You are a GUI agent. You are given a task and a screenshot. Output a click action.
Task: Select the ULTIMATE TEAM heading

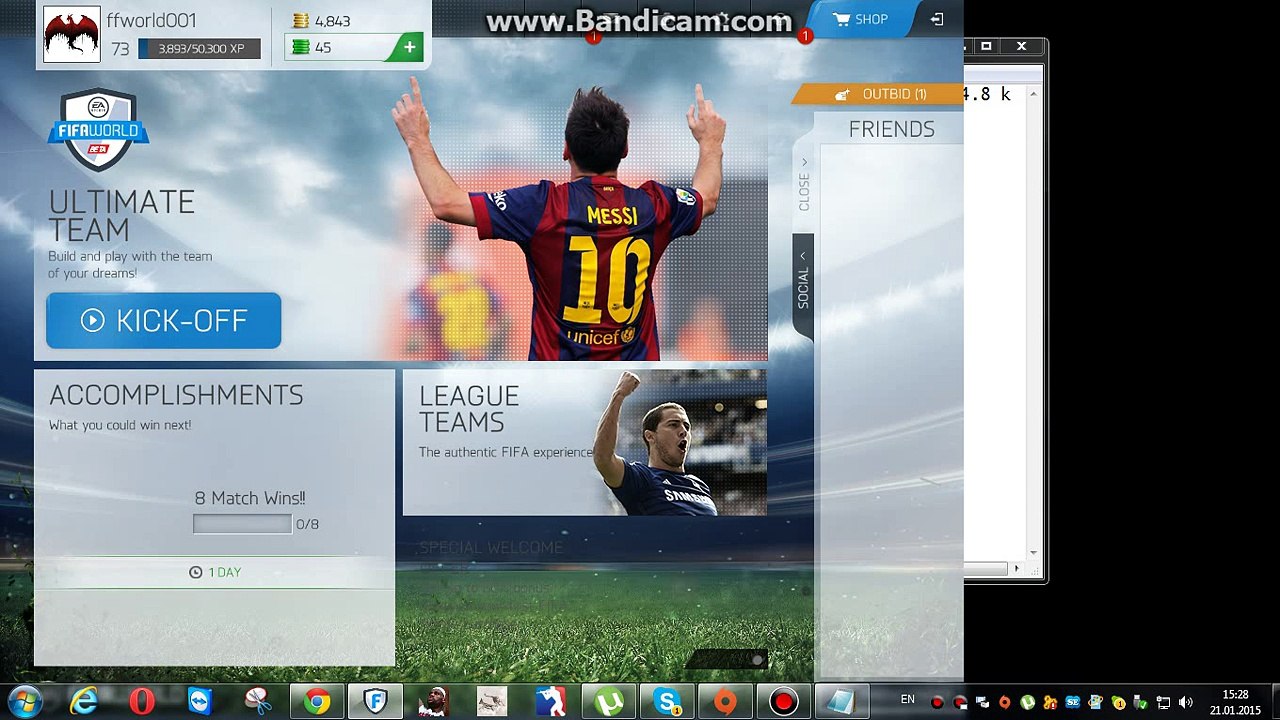(x=122, y=216)
